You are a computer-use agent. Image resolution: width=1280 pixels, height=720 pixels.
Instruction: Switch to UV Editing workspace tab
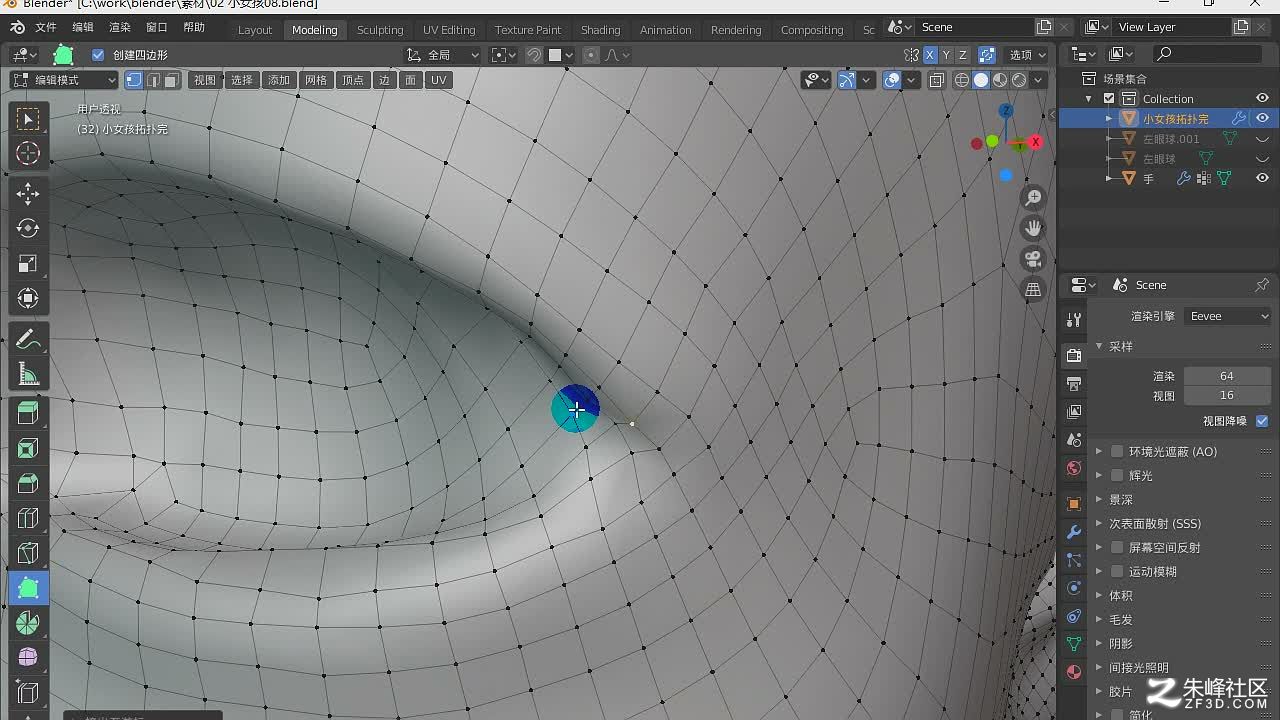click(x=449, y=30)
